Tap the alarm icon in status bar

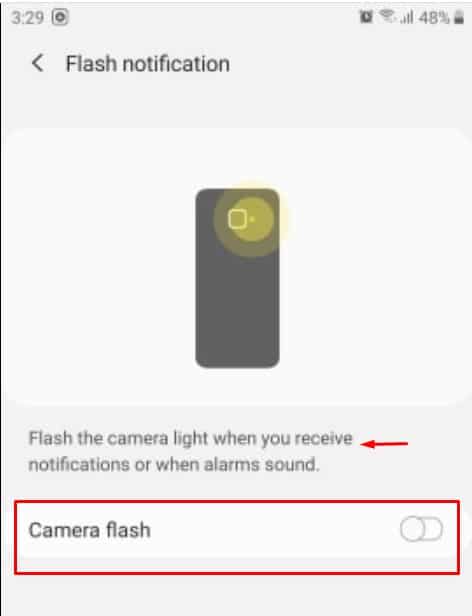click(366, 16)
